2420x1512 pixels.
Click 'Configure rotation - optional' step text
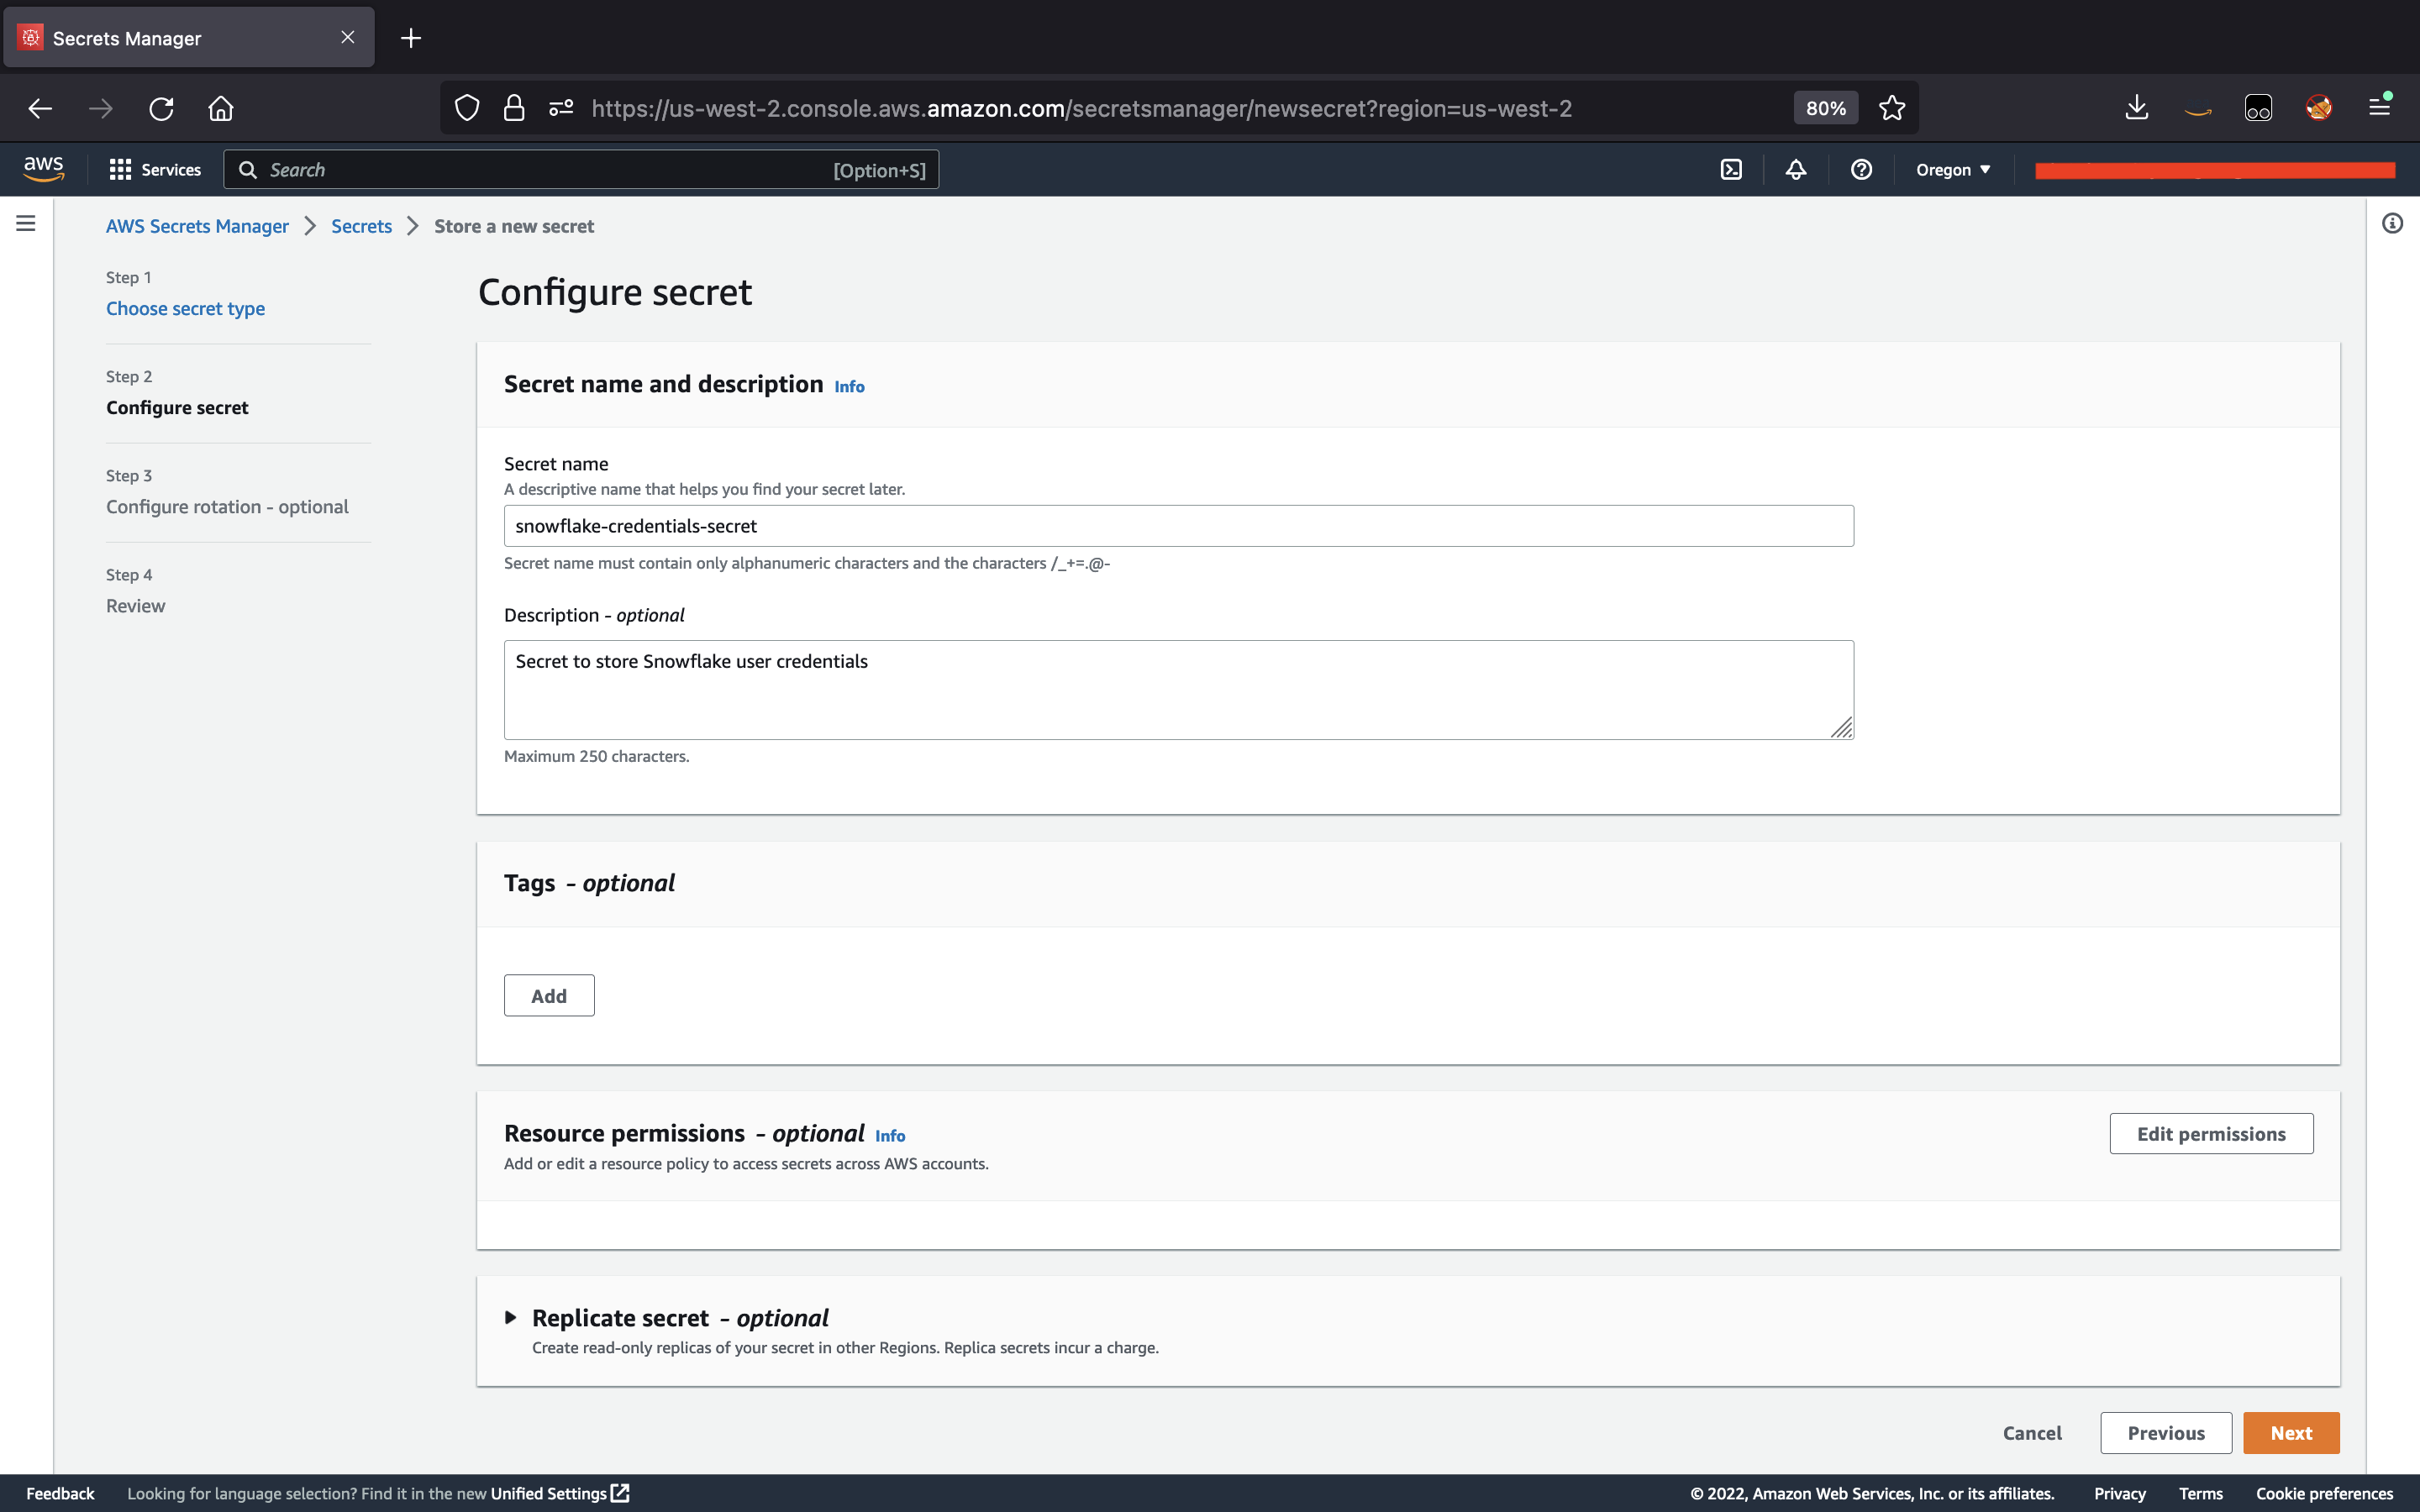tap(227, 506)
